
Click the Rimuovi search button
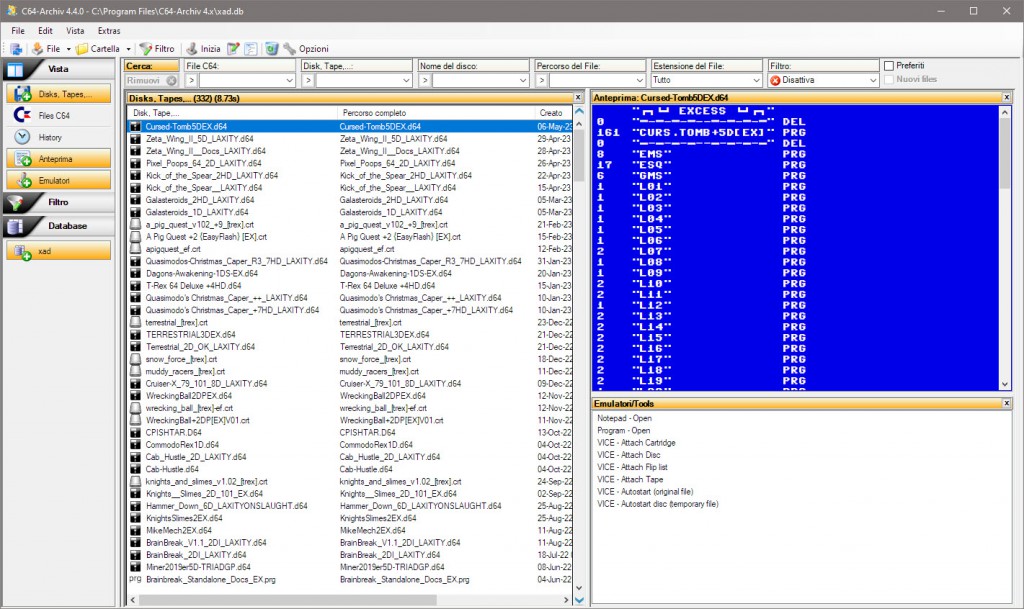[152, 80]
